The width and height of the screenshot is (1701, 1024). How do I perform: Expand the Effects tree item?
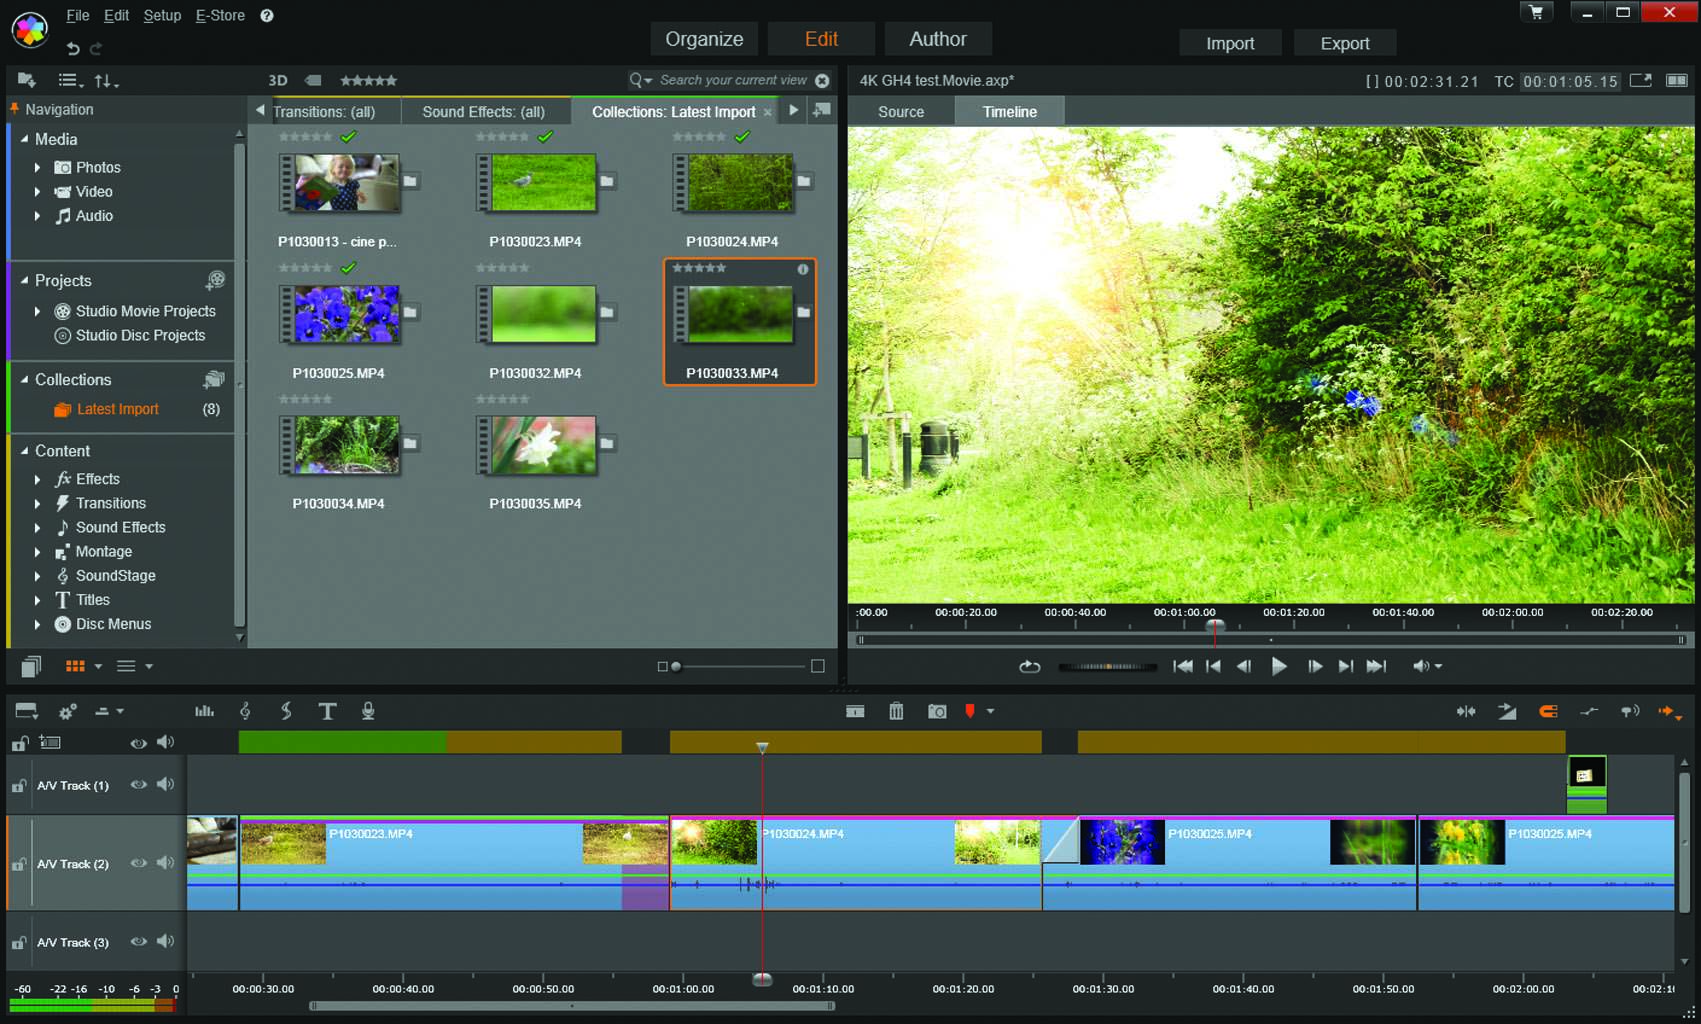38,479
